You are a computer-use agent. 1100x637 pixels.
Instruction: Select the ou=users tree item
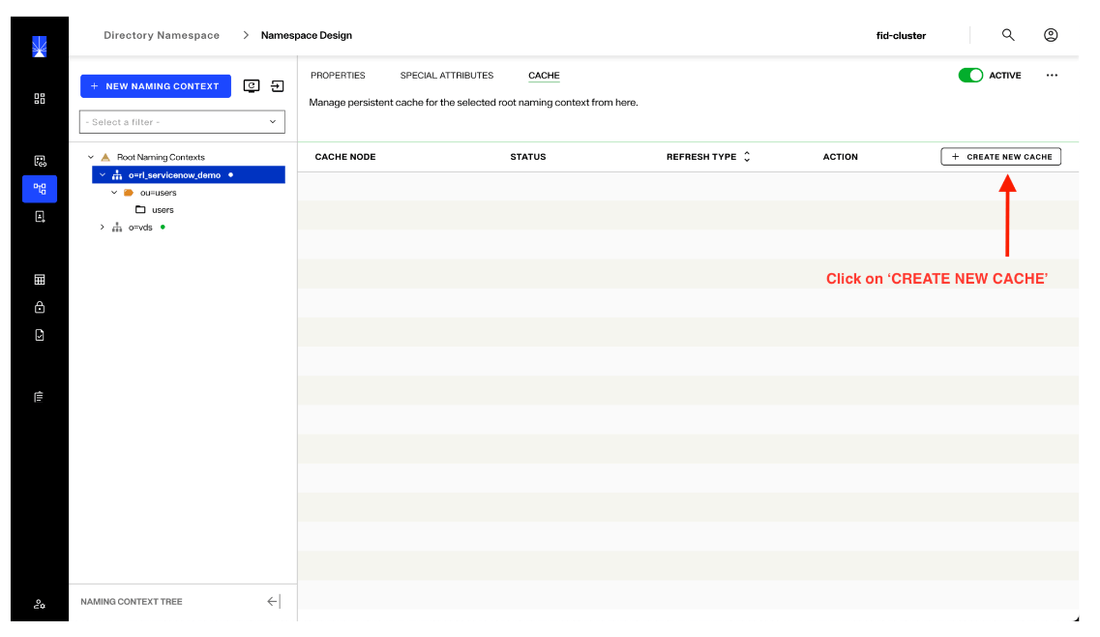coord(158,192)
